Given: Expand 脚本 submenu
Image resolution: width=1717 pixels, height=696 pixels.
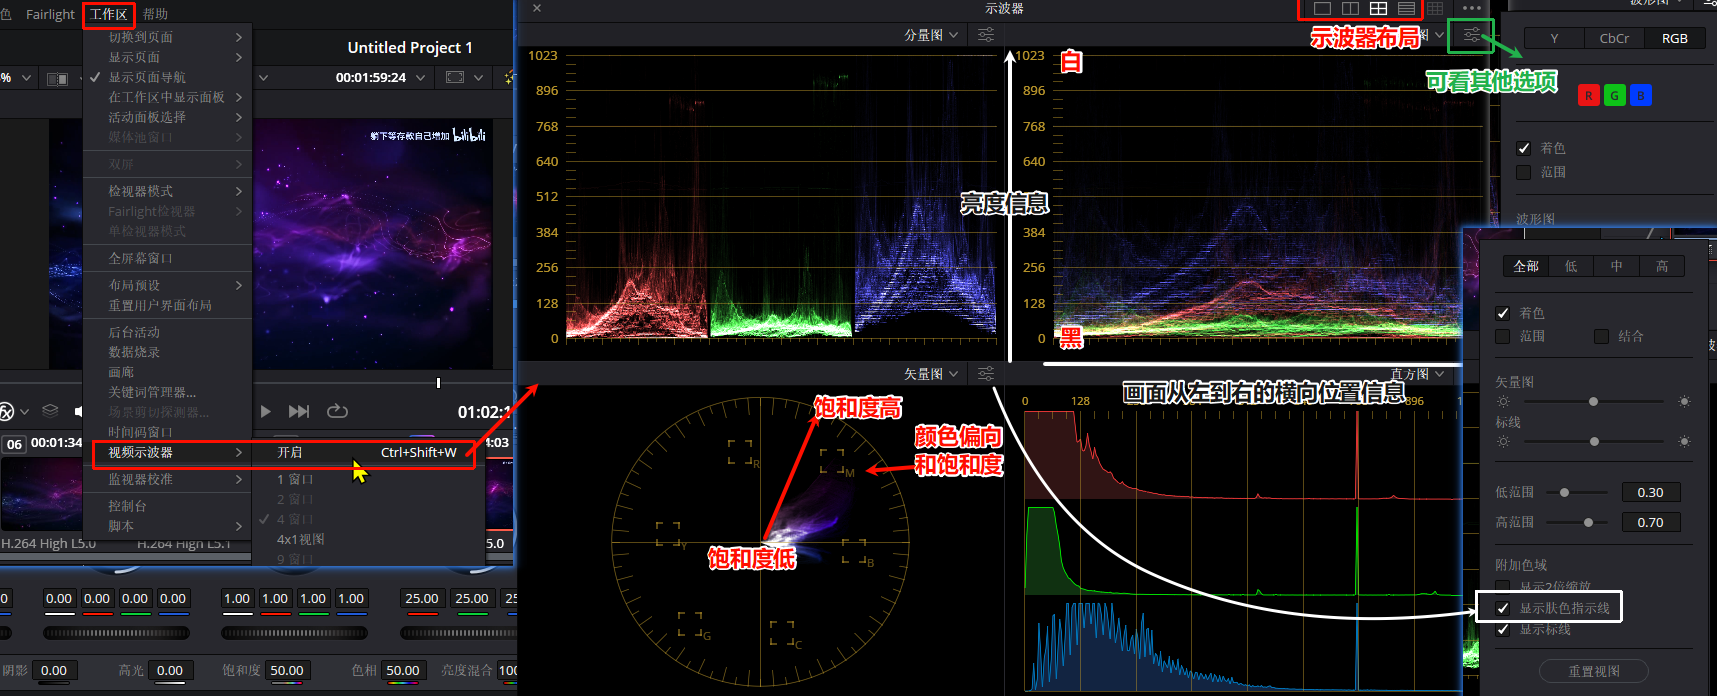Looking at the screenshot, I should (167, 526).
